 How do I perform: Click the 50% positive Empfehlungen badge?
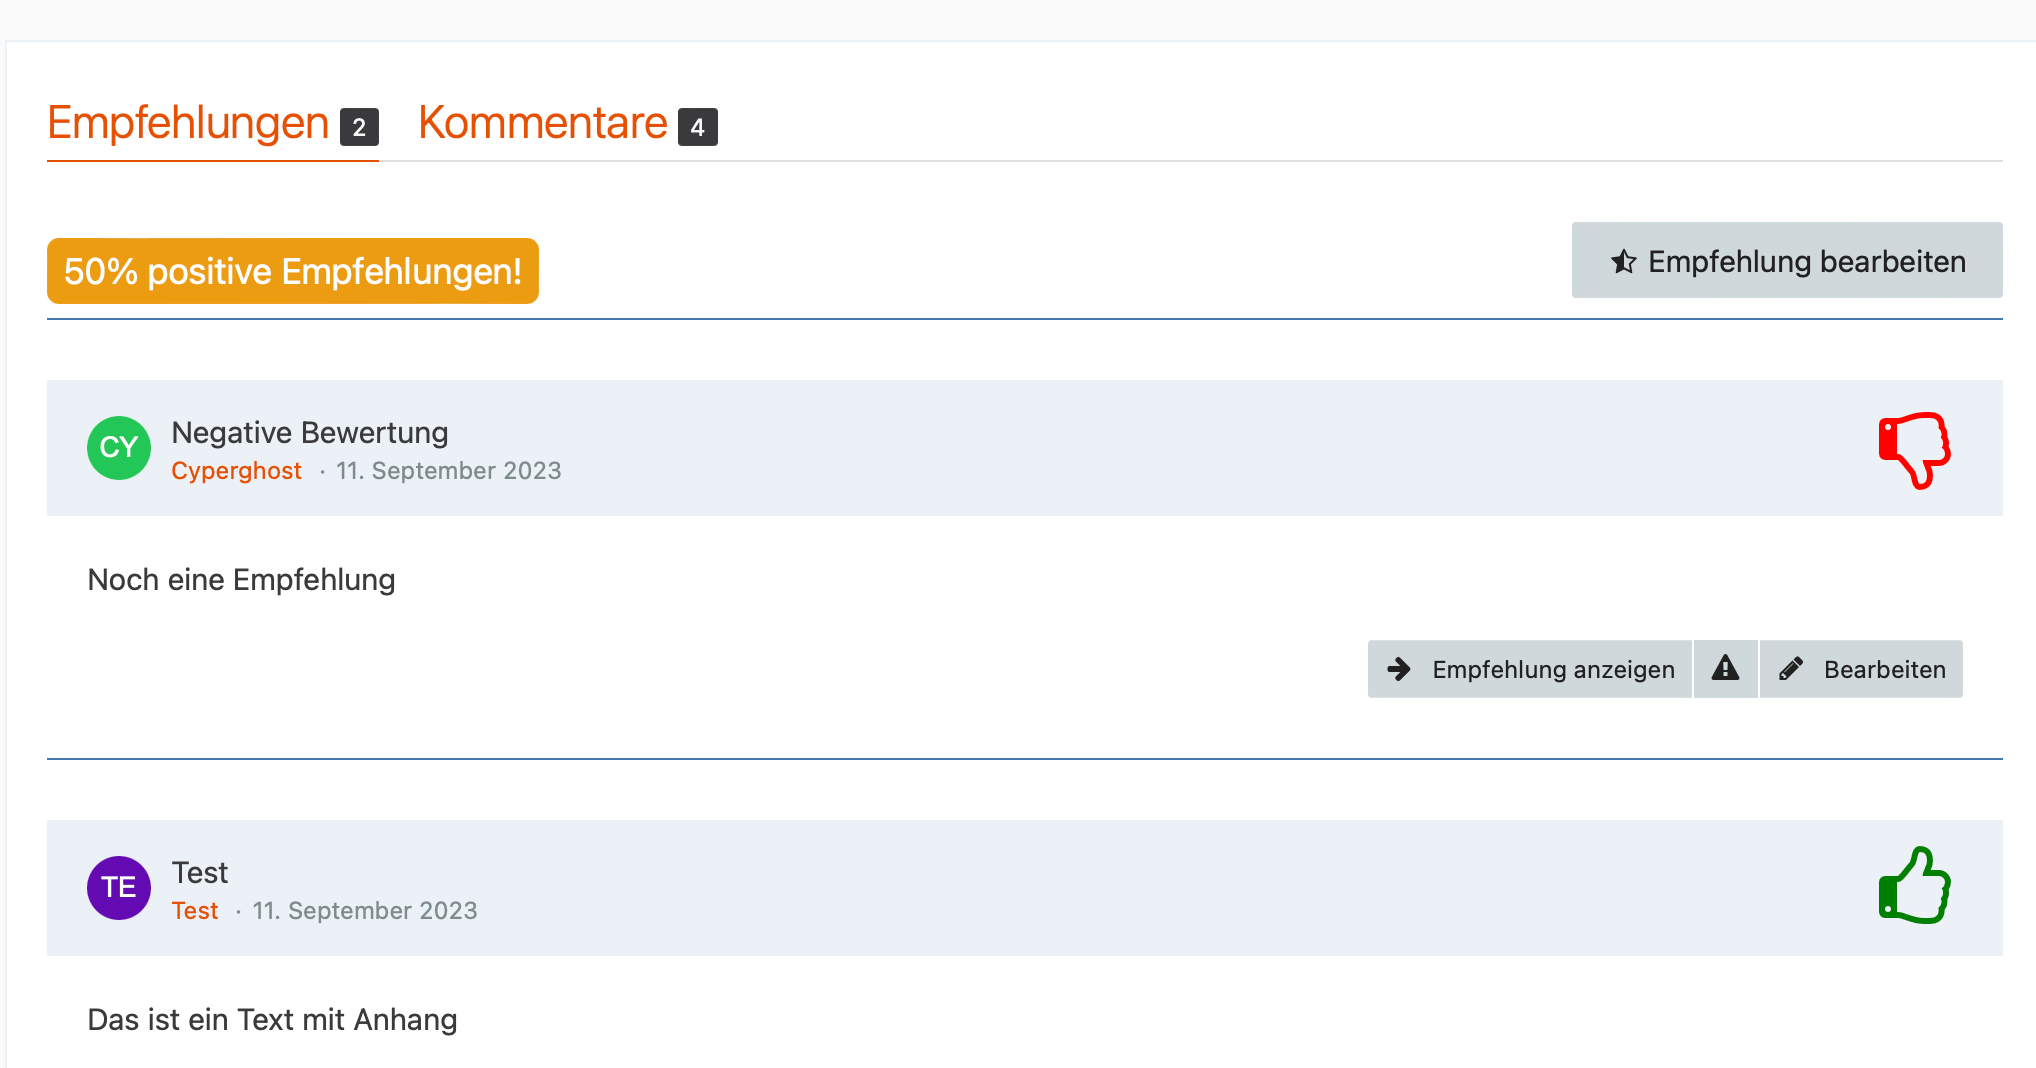click(x=292, y=271)
